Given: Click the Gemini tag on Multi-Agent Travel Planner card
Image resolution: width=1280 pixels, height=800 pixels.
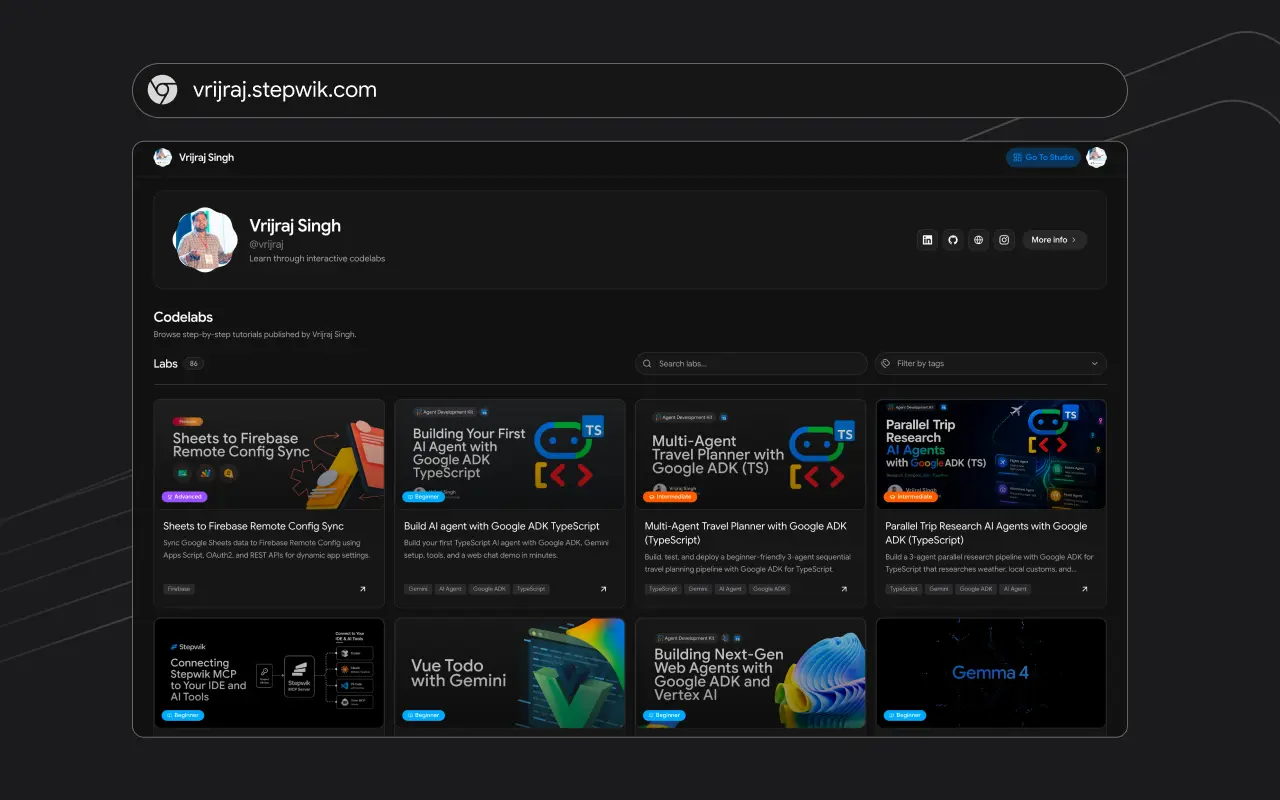Looking at the screenshot, I should (698, 589).
